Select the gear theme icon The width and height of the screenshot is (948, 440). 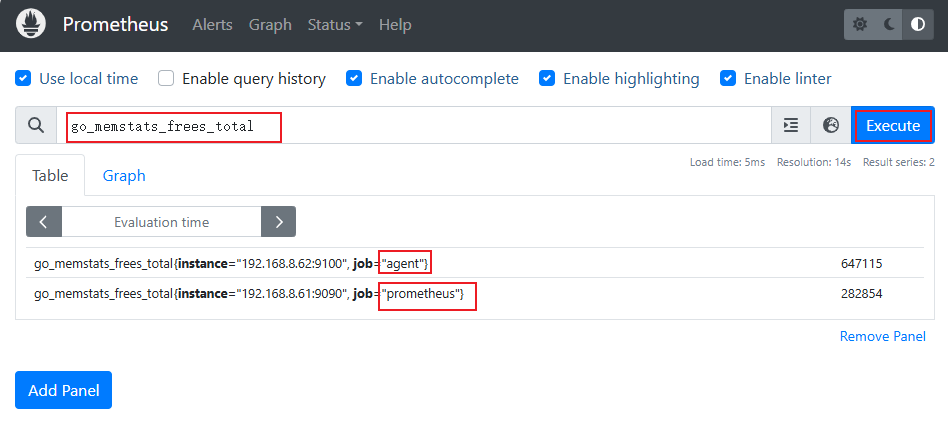[x=860, y=25]
